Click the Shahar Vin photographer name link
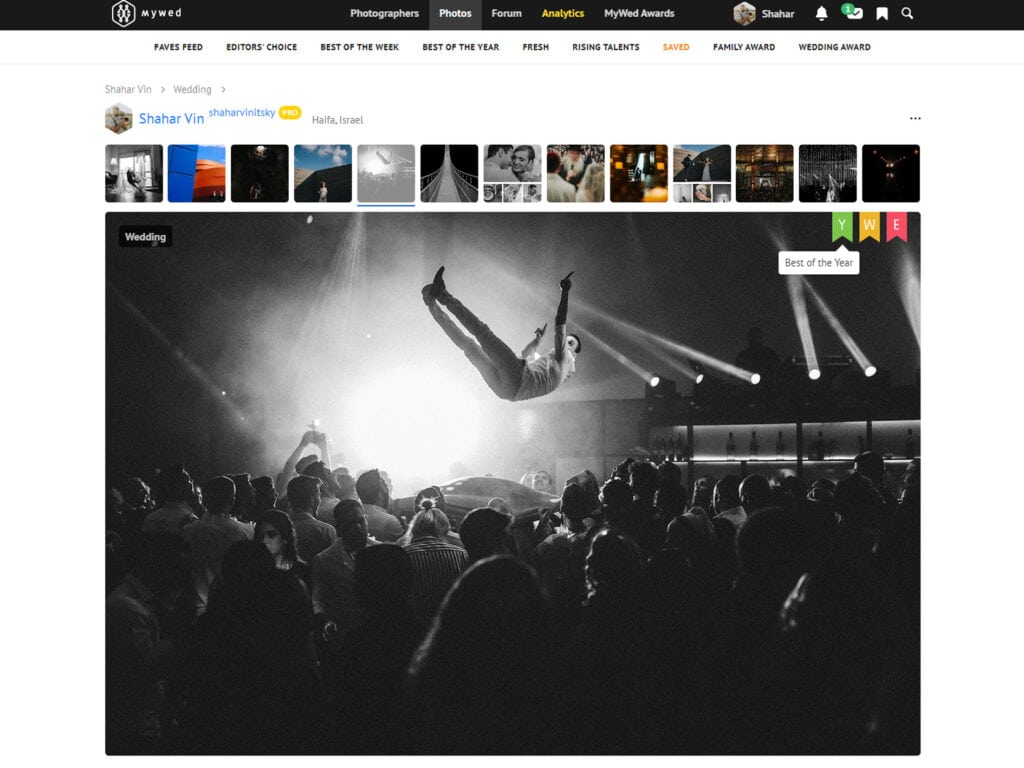Viewport: 1024px width, 768px height. coord(171,119)
